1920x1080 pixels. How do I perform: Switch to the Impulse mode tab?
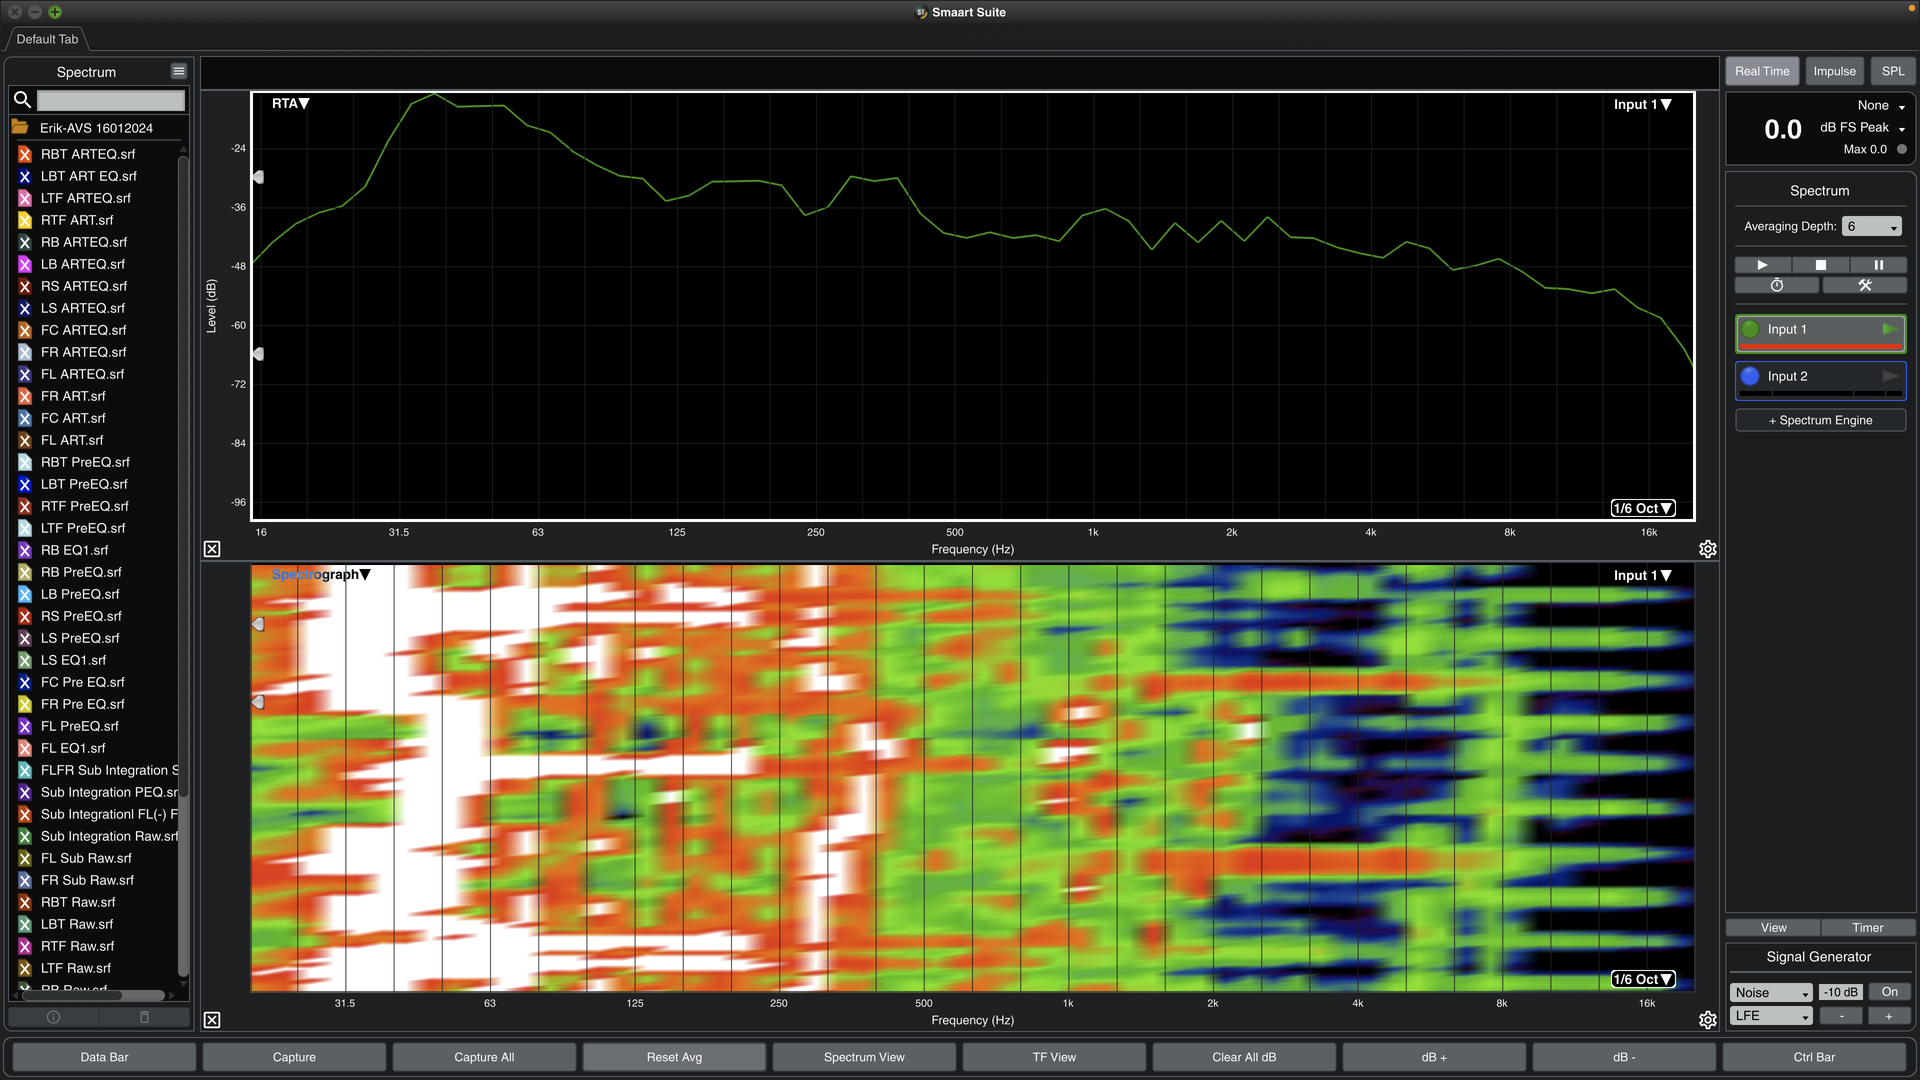coord(1834,71)
